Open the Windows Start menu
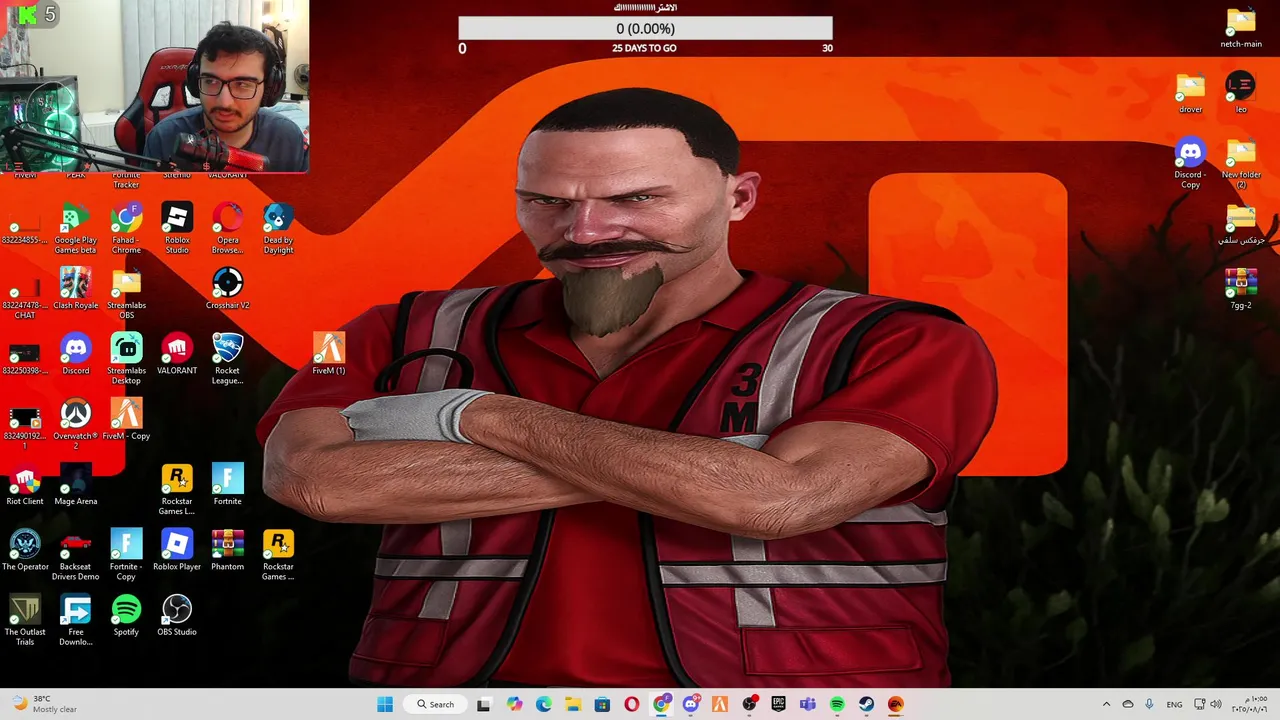Screen dimensions: 1280x720 pyautogui.click(x=385, y=704)
